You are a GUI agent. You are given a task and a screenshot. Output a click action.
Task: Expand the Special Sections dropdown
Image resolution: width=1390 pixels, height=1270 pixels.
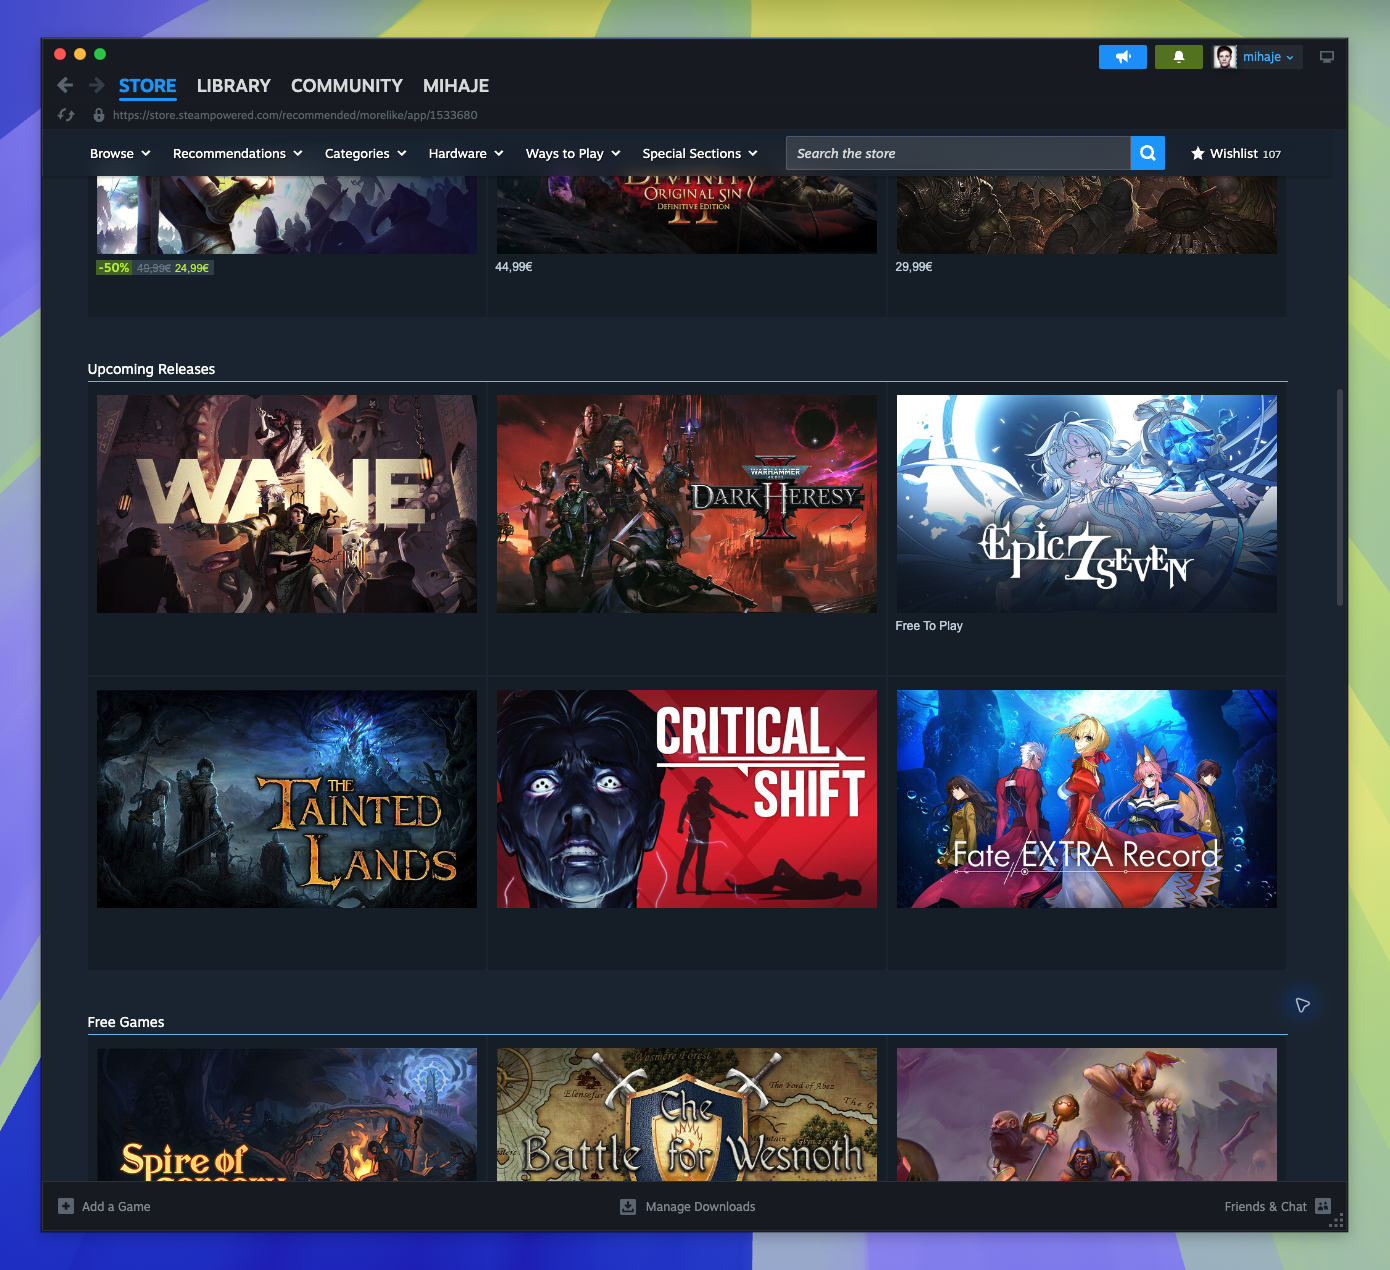coord(700,153)
